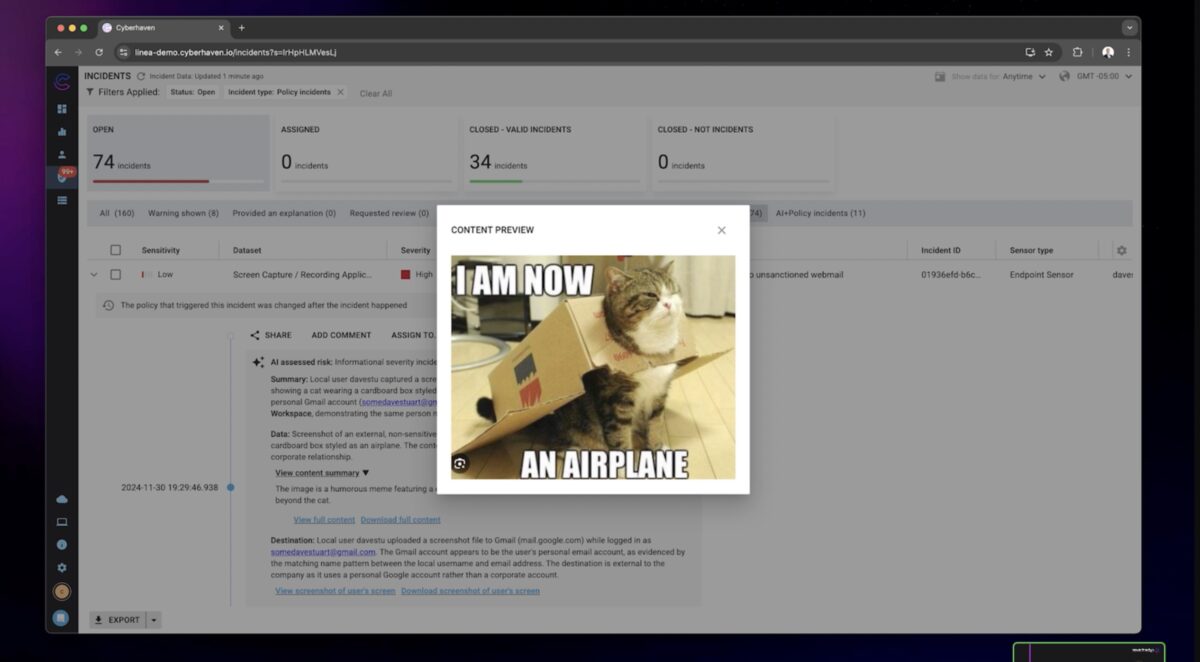Close the Content Preview dialog

721,230
